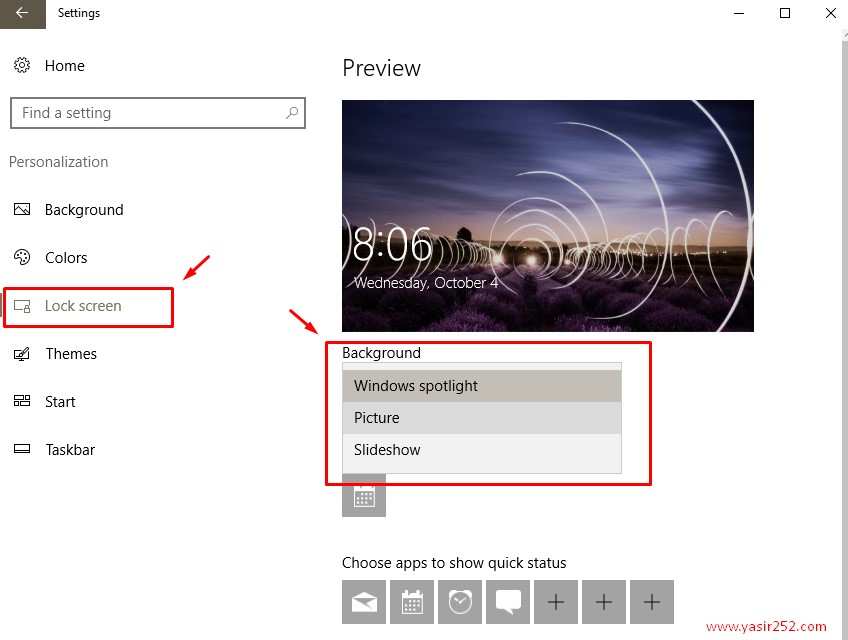Click the back arrow in Settings
Image resolution: width=848 pixels, height=640 pixels.
point(22,14)
